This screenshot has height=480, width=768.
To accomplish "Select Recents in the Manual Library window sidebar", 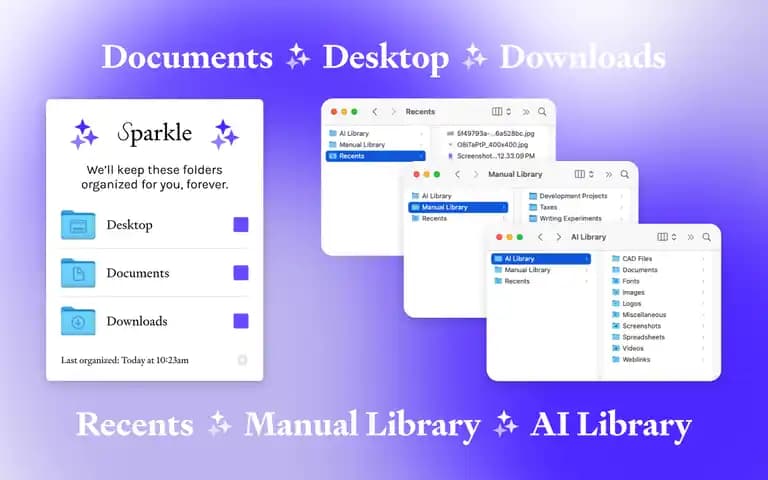I will [458, 218].
